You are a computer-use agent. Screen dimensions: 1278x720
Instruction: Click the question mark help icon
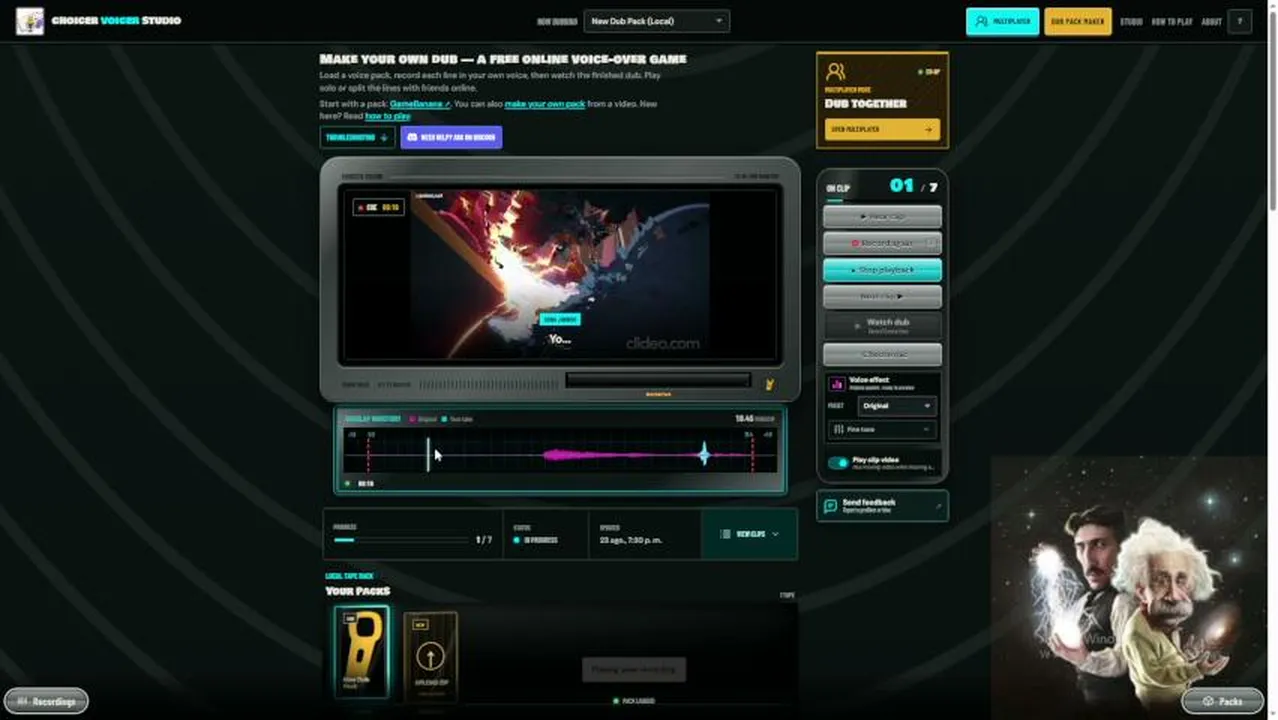[1240, 21]
